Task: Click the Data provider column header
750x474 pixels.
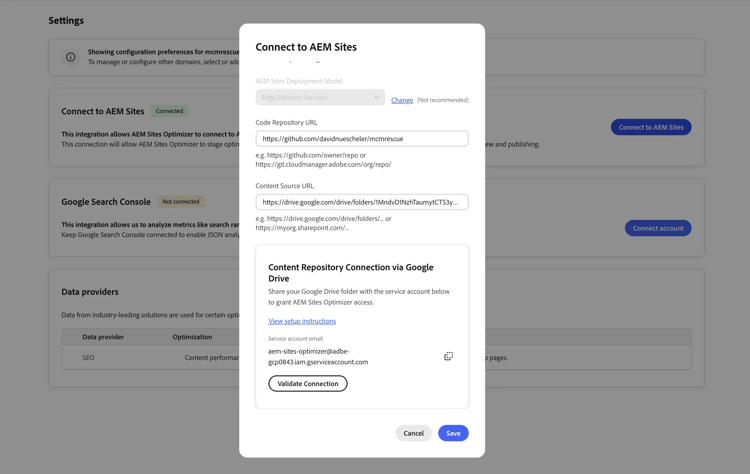Action: click(103, 337)
